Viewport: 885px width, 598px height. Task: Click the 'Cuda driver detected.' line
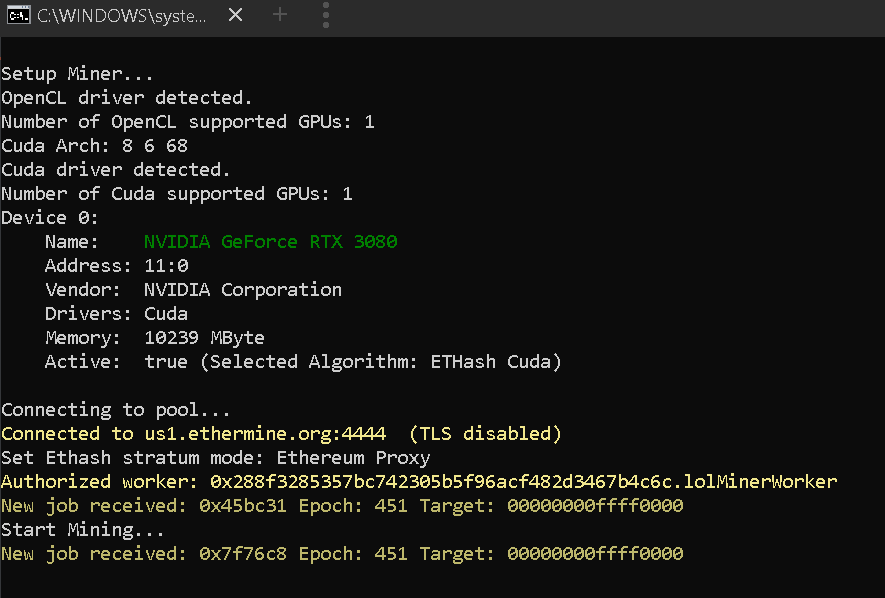point(116,170)
